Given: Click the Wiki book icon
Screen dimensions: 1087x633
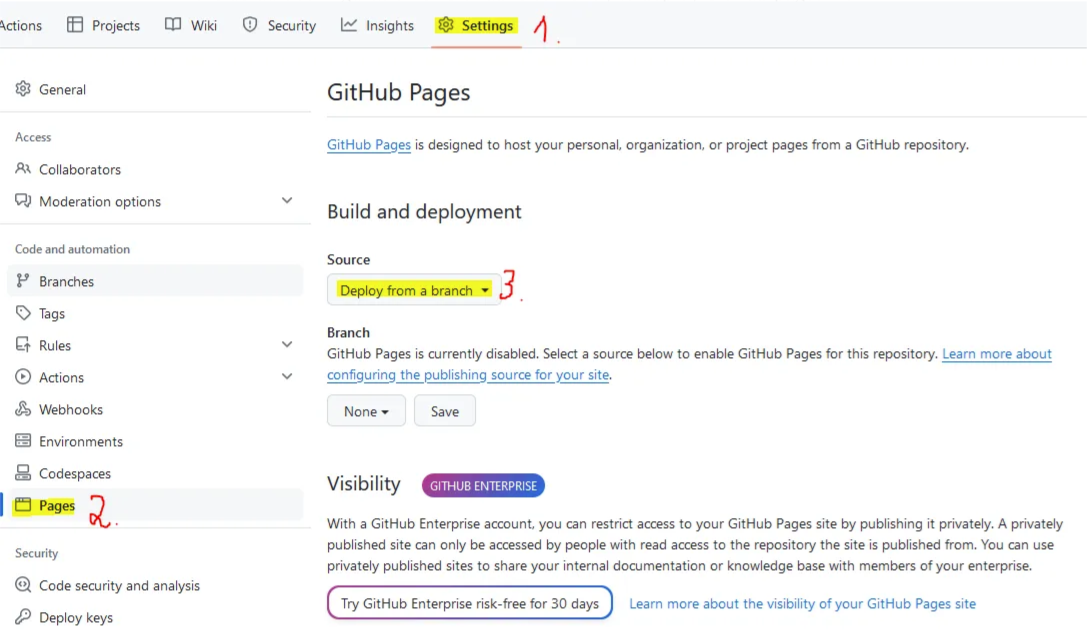Looking at the screenshot, I should tap(173, 25).
